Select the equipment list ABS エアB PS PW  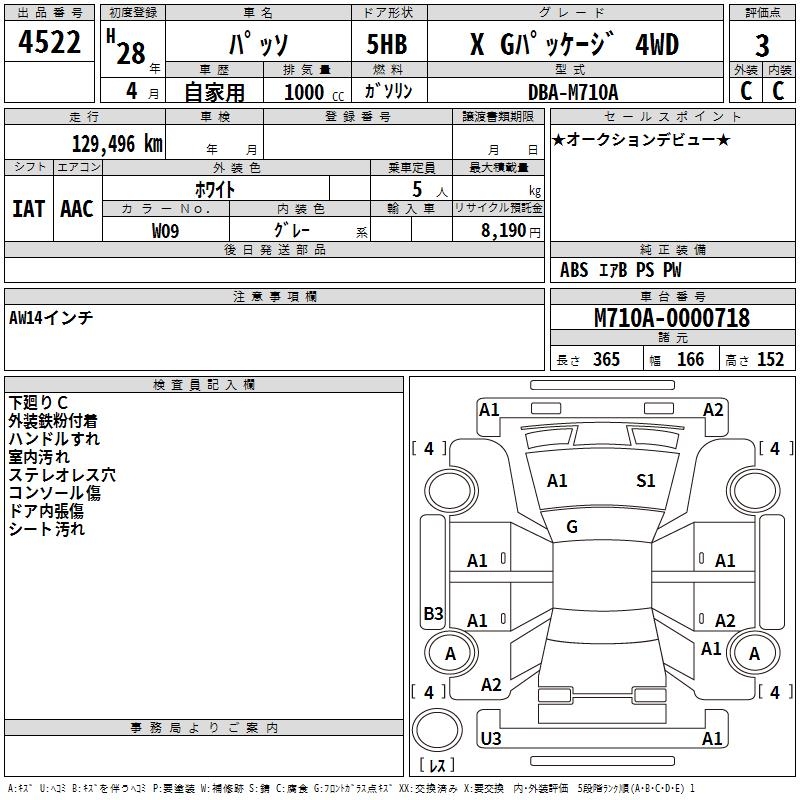click(x=620, y=270)
